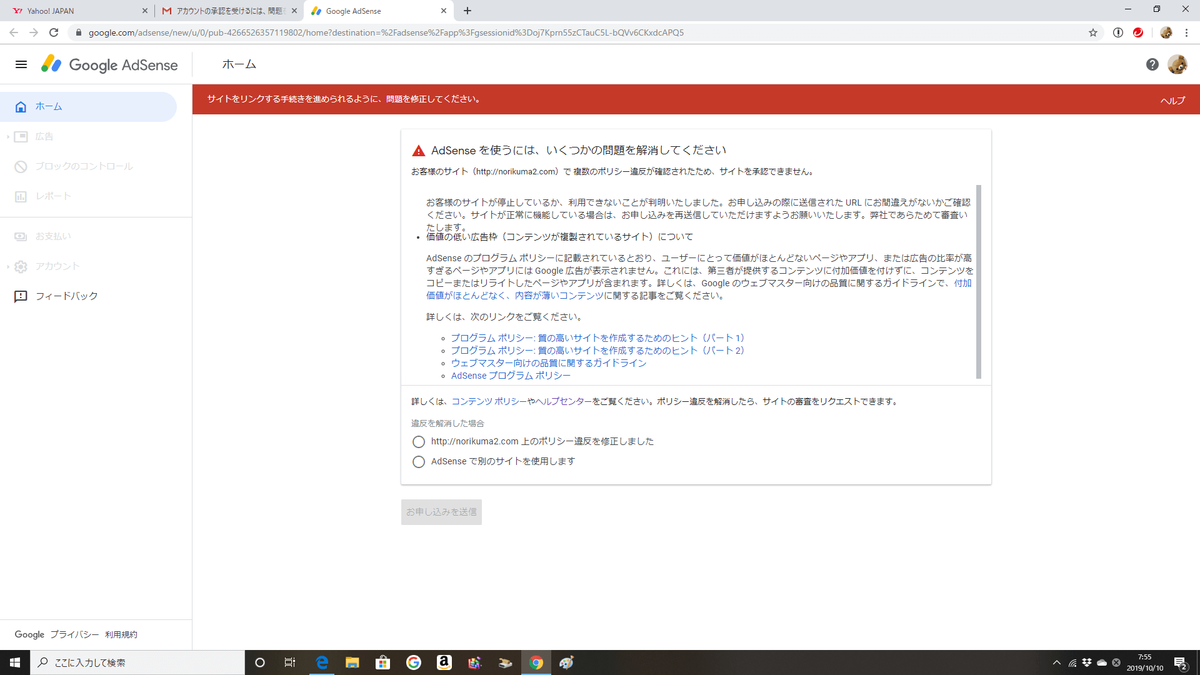This screenshot has height=675, width=1200.
Task: Open the AdSense hamburger menu
Action: [x=21, y=64]
